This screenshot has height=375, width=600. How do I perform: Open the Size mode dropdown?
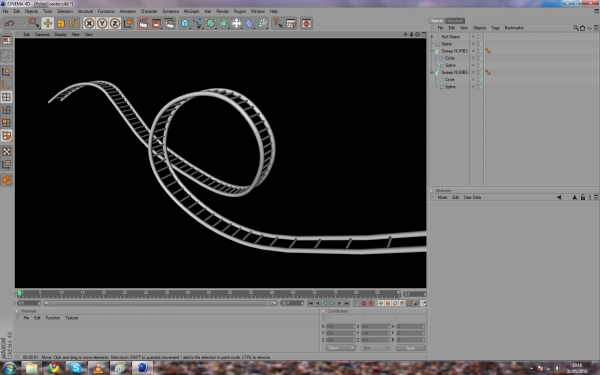(x=375, y=348)
